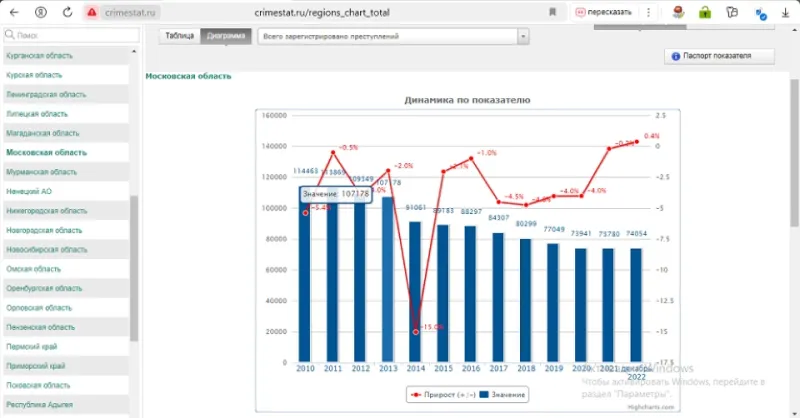Click the 2014 bar in the chart
The width and height of the screenshot is (800, 418).
[x=415, y=292]
